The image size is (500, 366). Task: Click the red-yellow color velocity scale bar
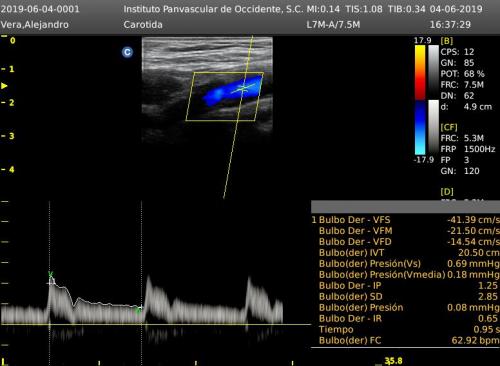point(420,72)
